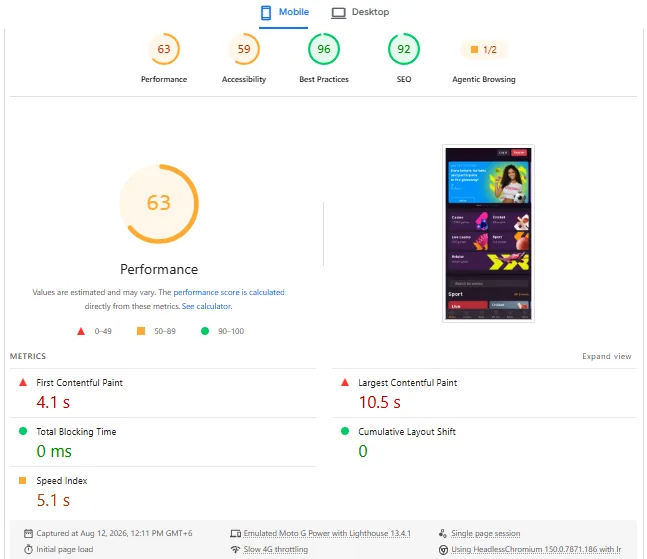Click the Desktop laptop icon
Image resolution: width=647 pixels, height=559 pixels.
[339, 13]
